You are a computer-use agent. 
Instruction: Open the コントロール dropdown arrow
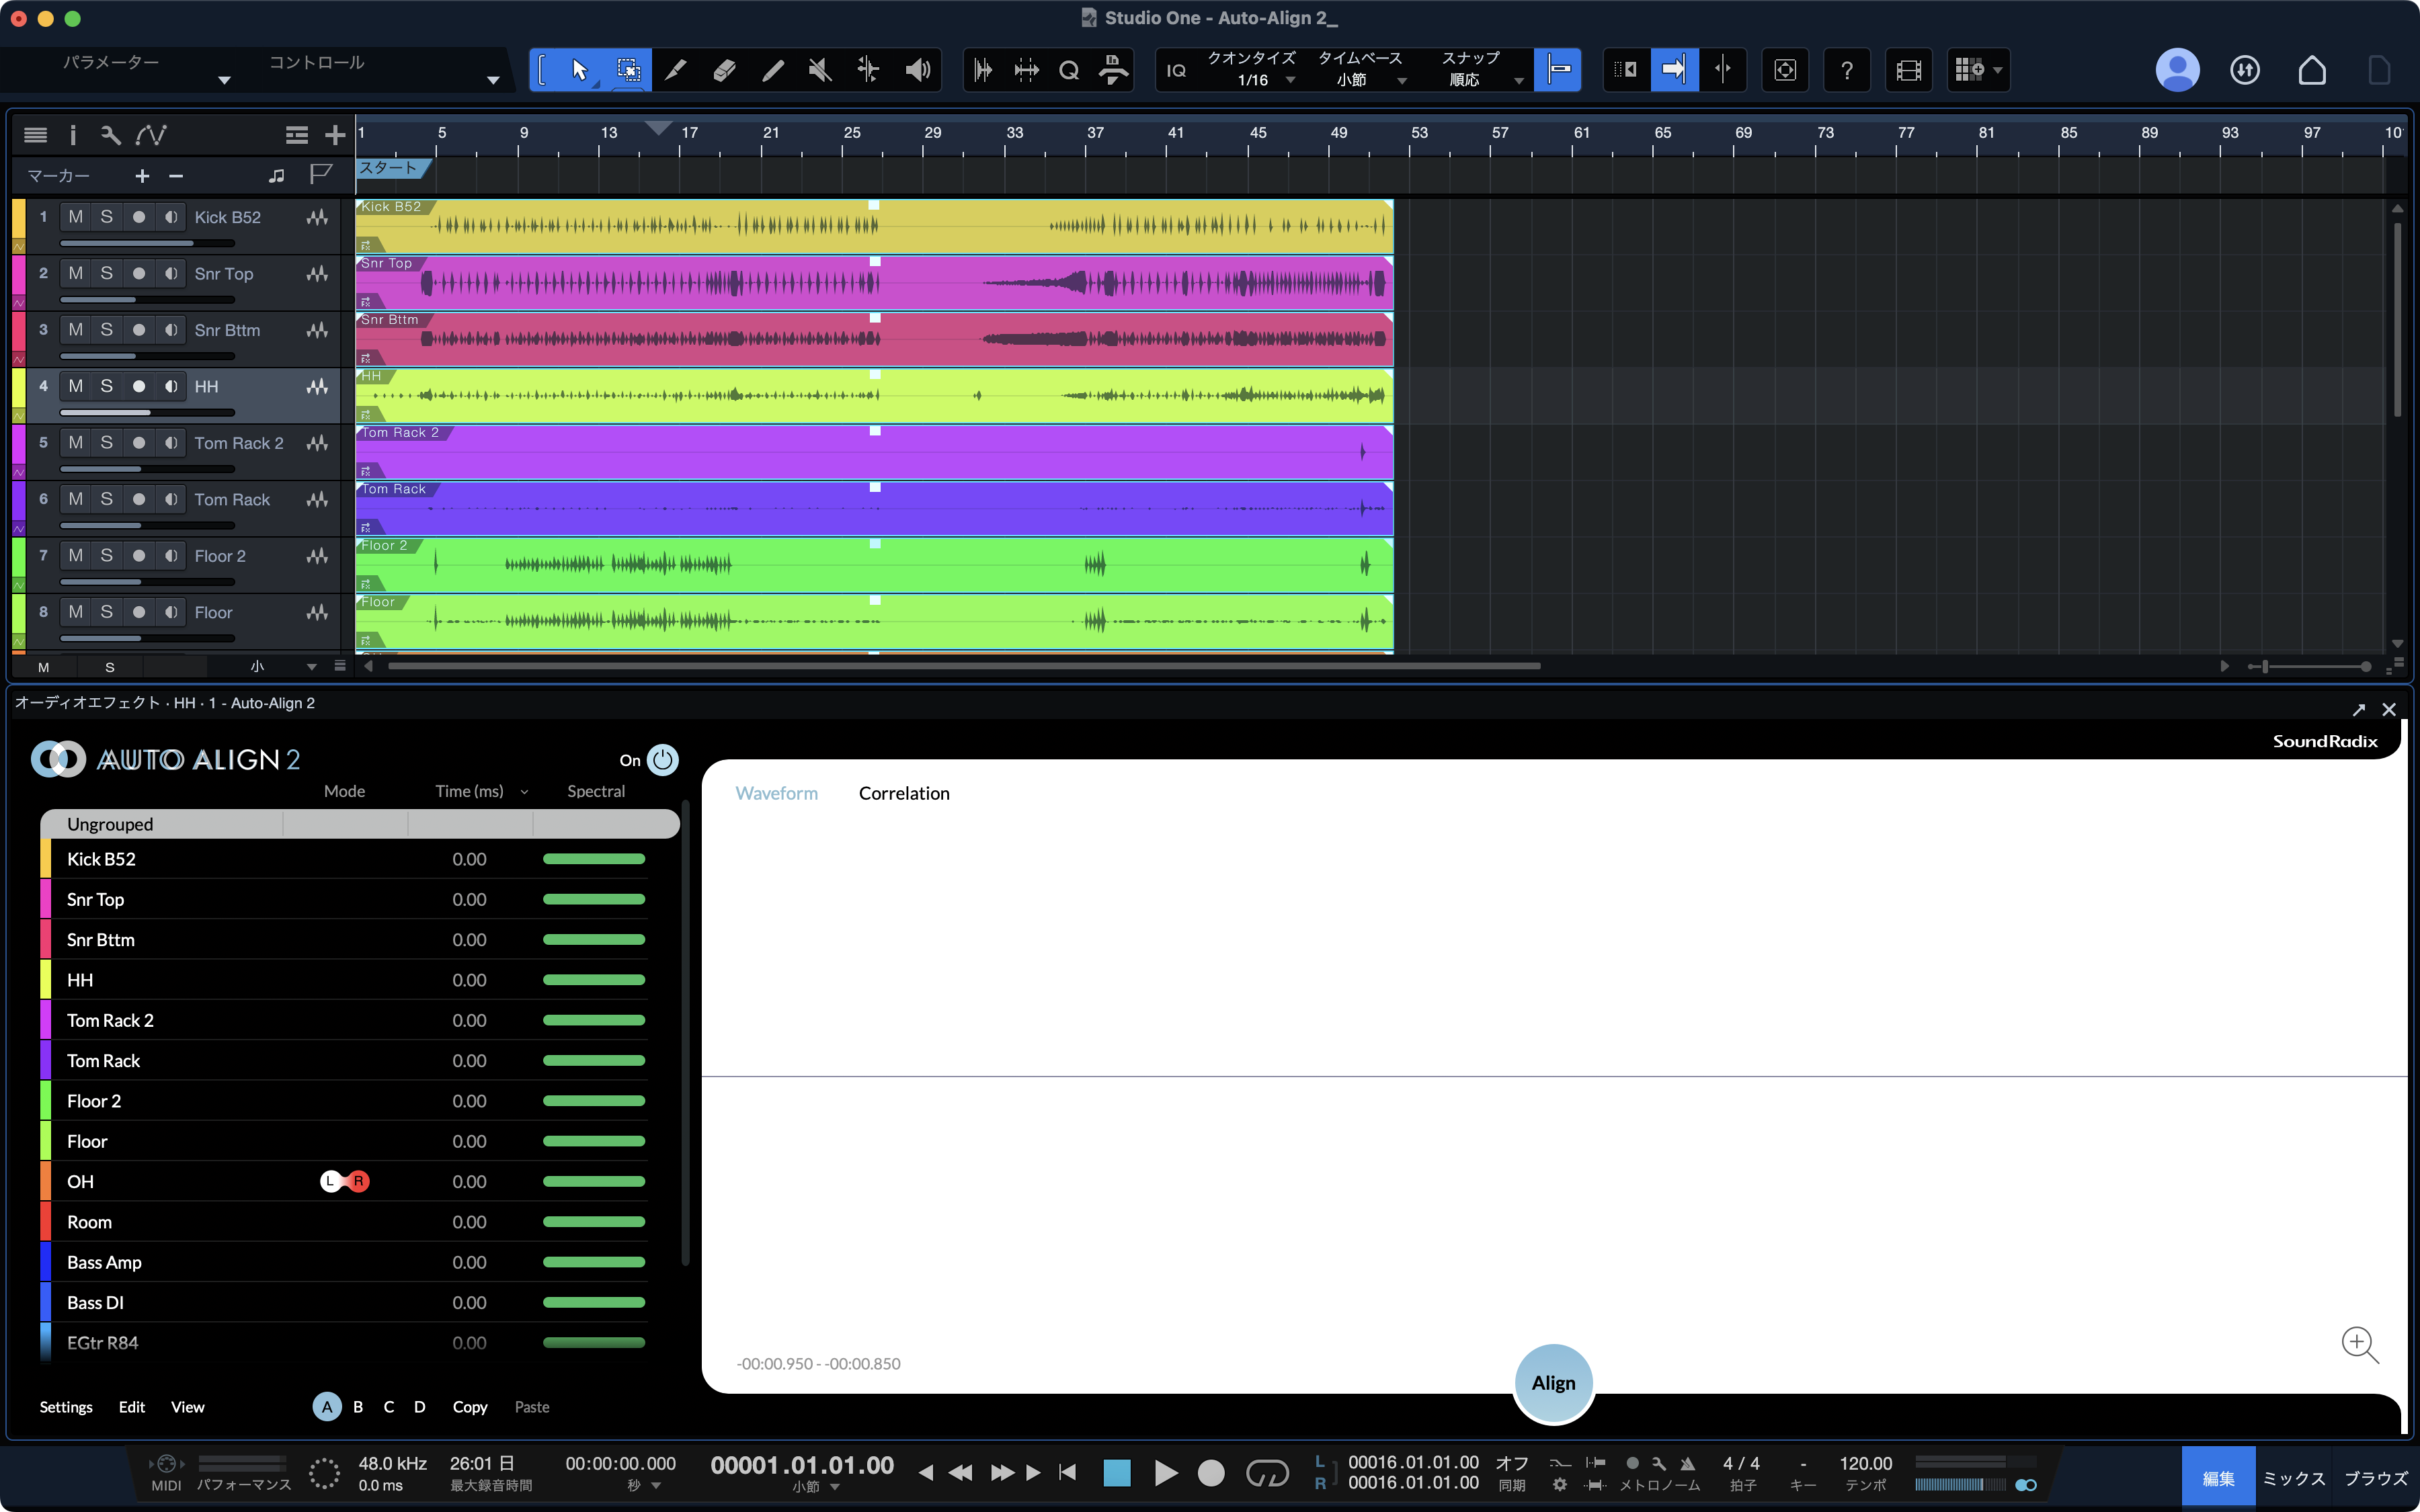coord(493,80)
